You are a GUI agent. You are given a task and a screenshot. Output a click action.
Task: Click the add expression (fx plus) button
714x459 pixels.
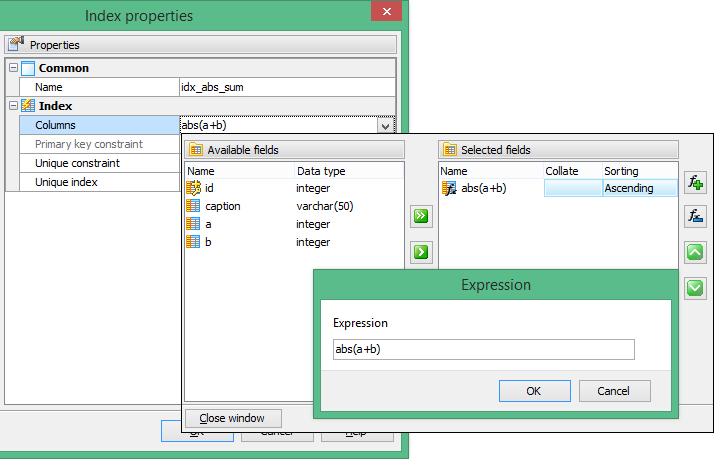coord(695,182)
